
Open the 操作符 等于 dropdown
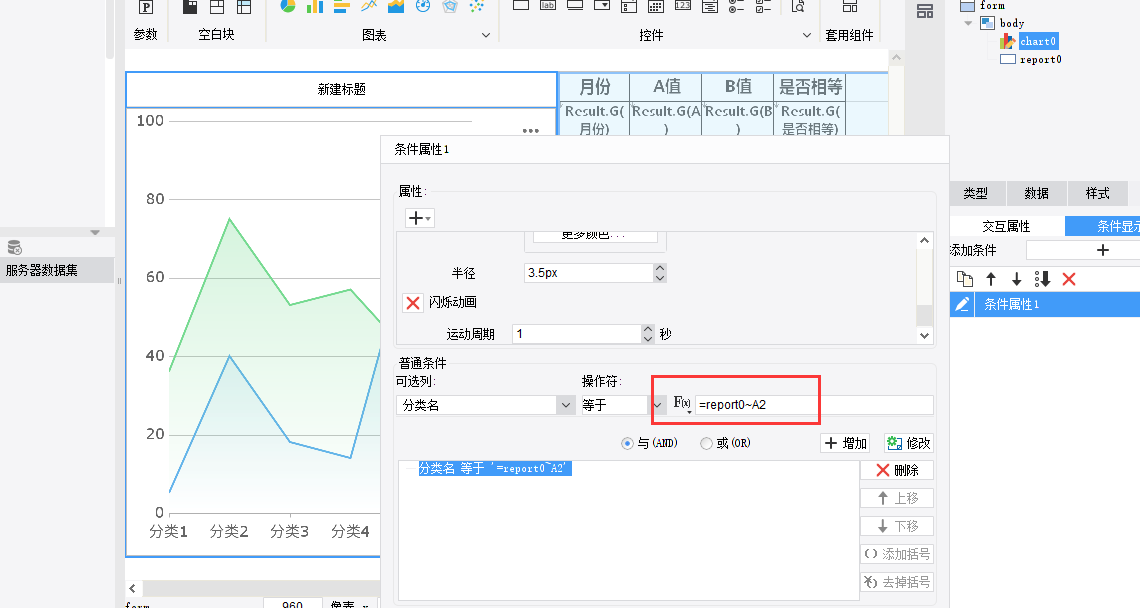click(x=657, y=405)
